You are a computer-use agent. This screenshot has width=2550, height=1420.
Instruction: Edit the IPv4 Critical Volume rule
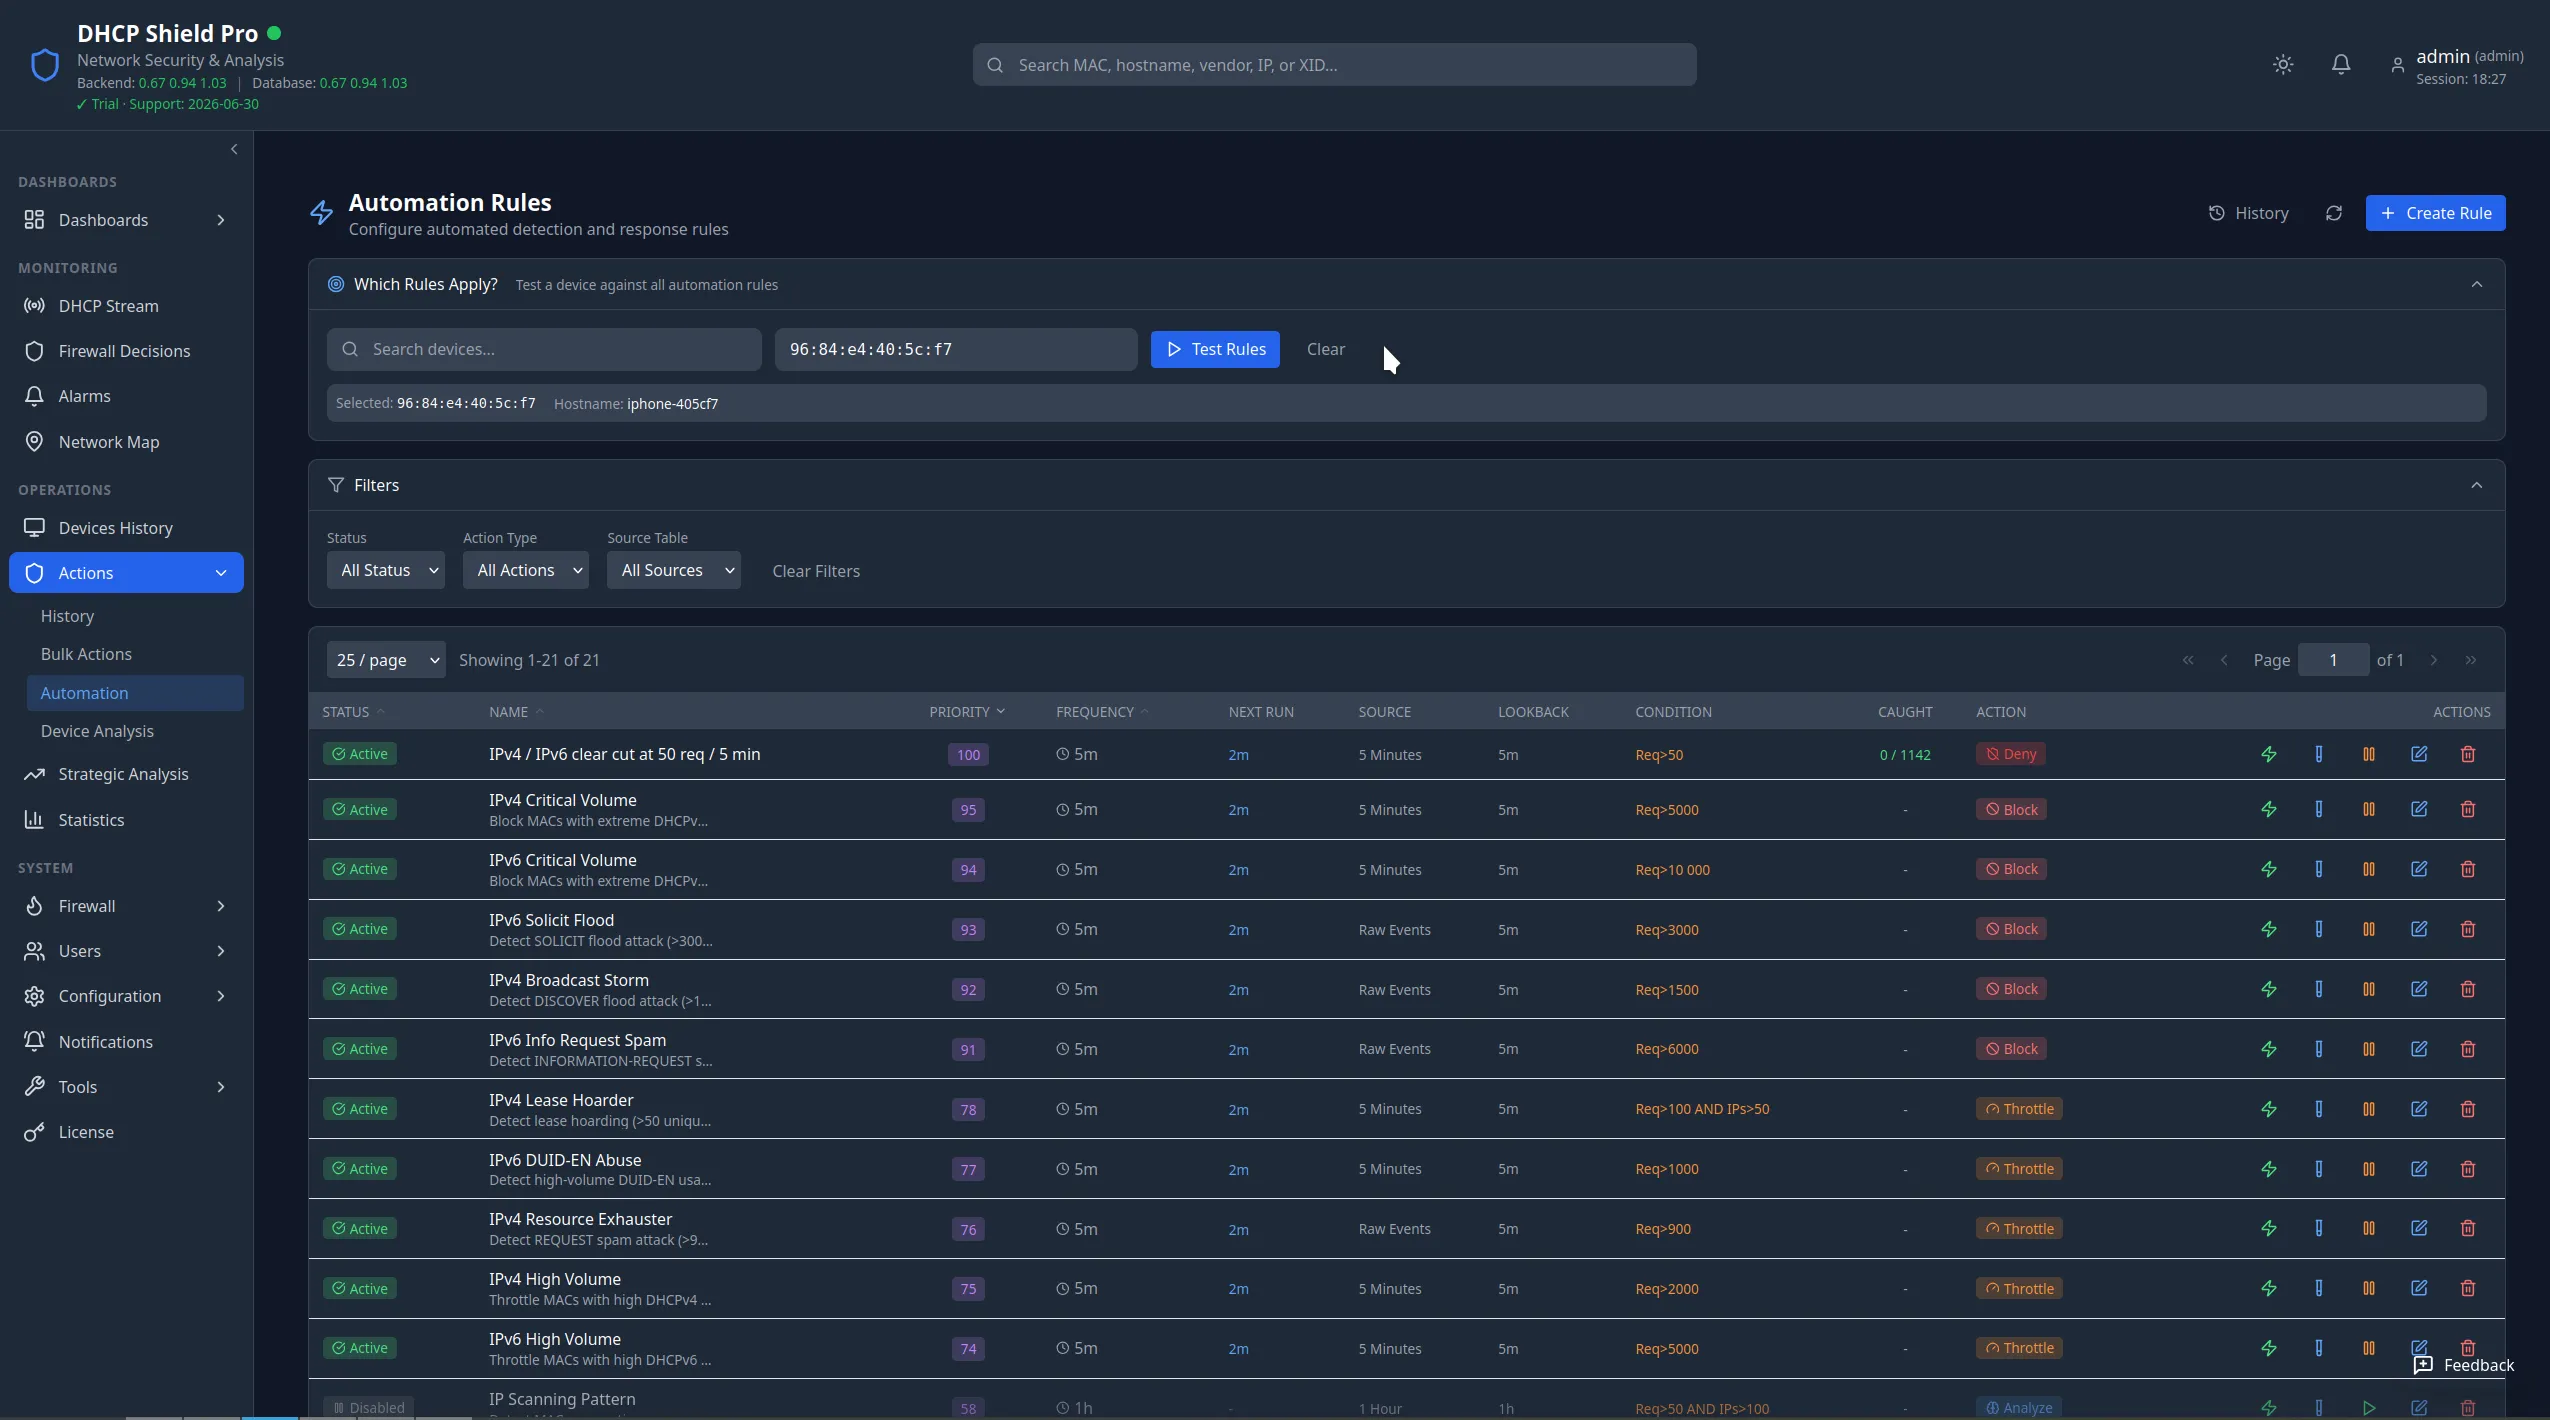point(2419,809)
